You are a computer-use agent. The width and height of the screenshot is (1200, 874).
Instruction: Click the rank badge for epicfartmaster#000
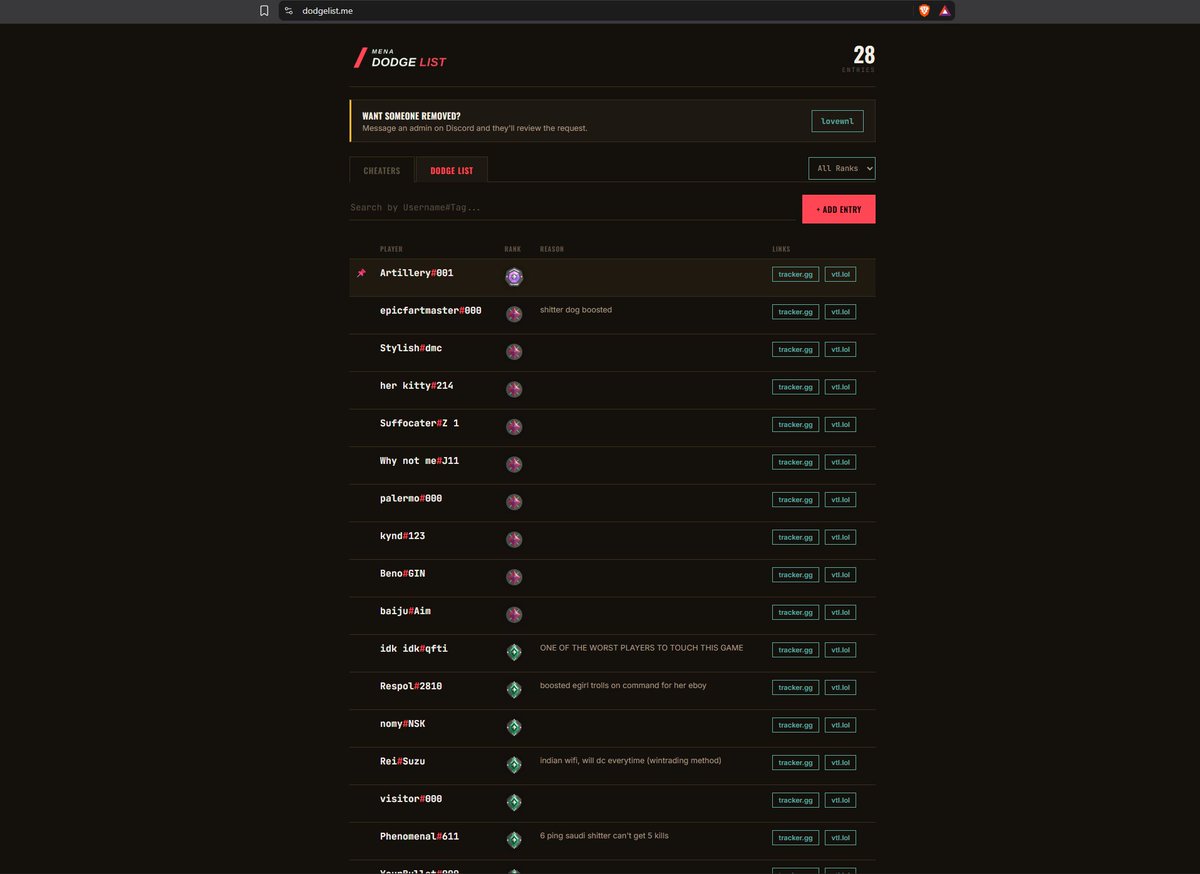514,314
